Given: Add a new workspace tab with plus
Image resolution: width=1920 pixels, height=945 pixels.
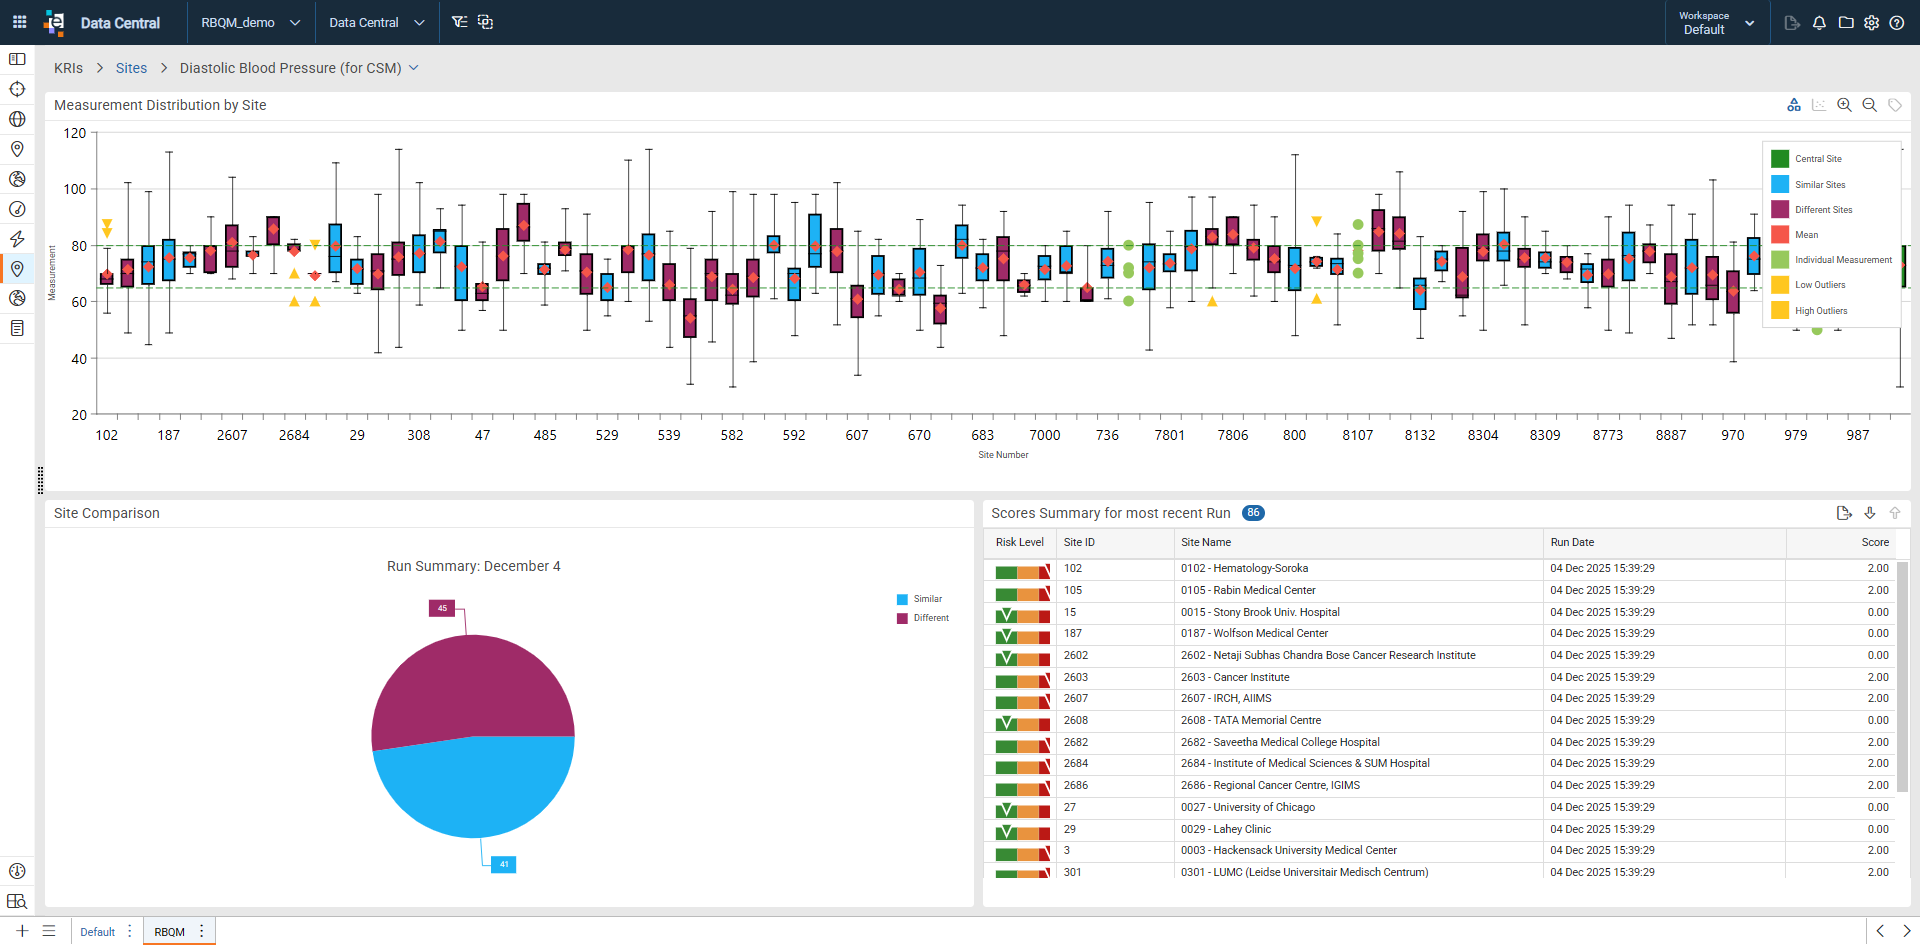Looking at the screenshot, I should click(22, 931).
